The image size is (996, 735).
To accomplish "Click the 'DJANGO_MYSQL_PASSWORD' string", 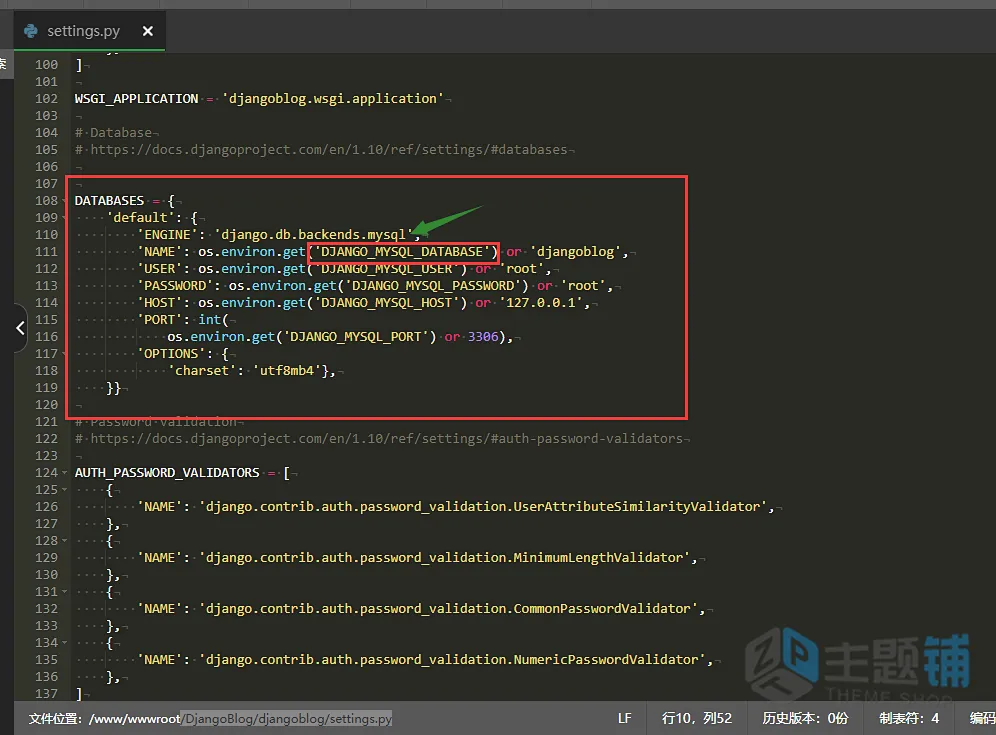I will (437, 286).
